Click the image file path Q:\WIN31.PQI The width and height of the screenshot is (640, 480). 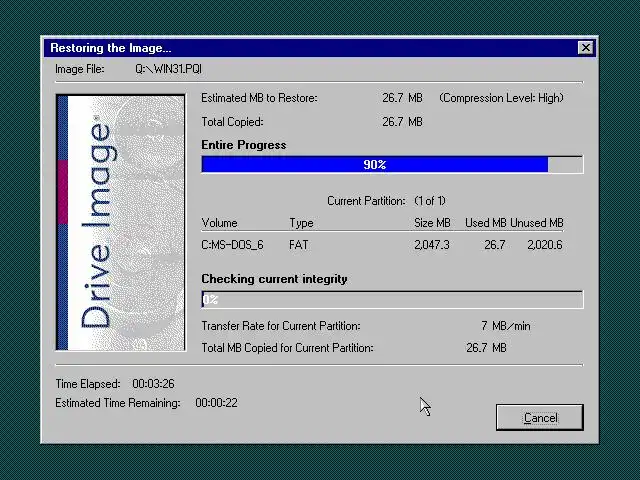(x=169, y=69)
